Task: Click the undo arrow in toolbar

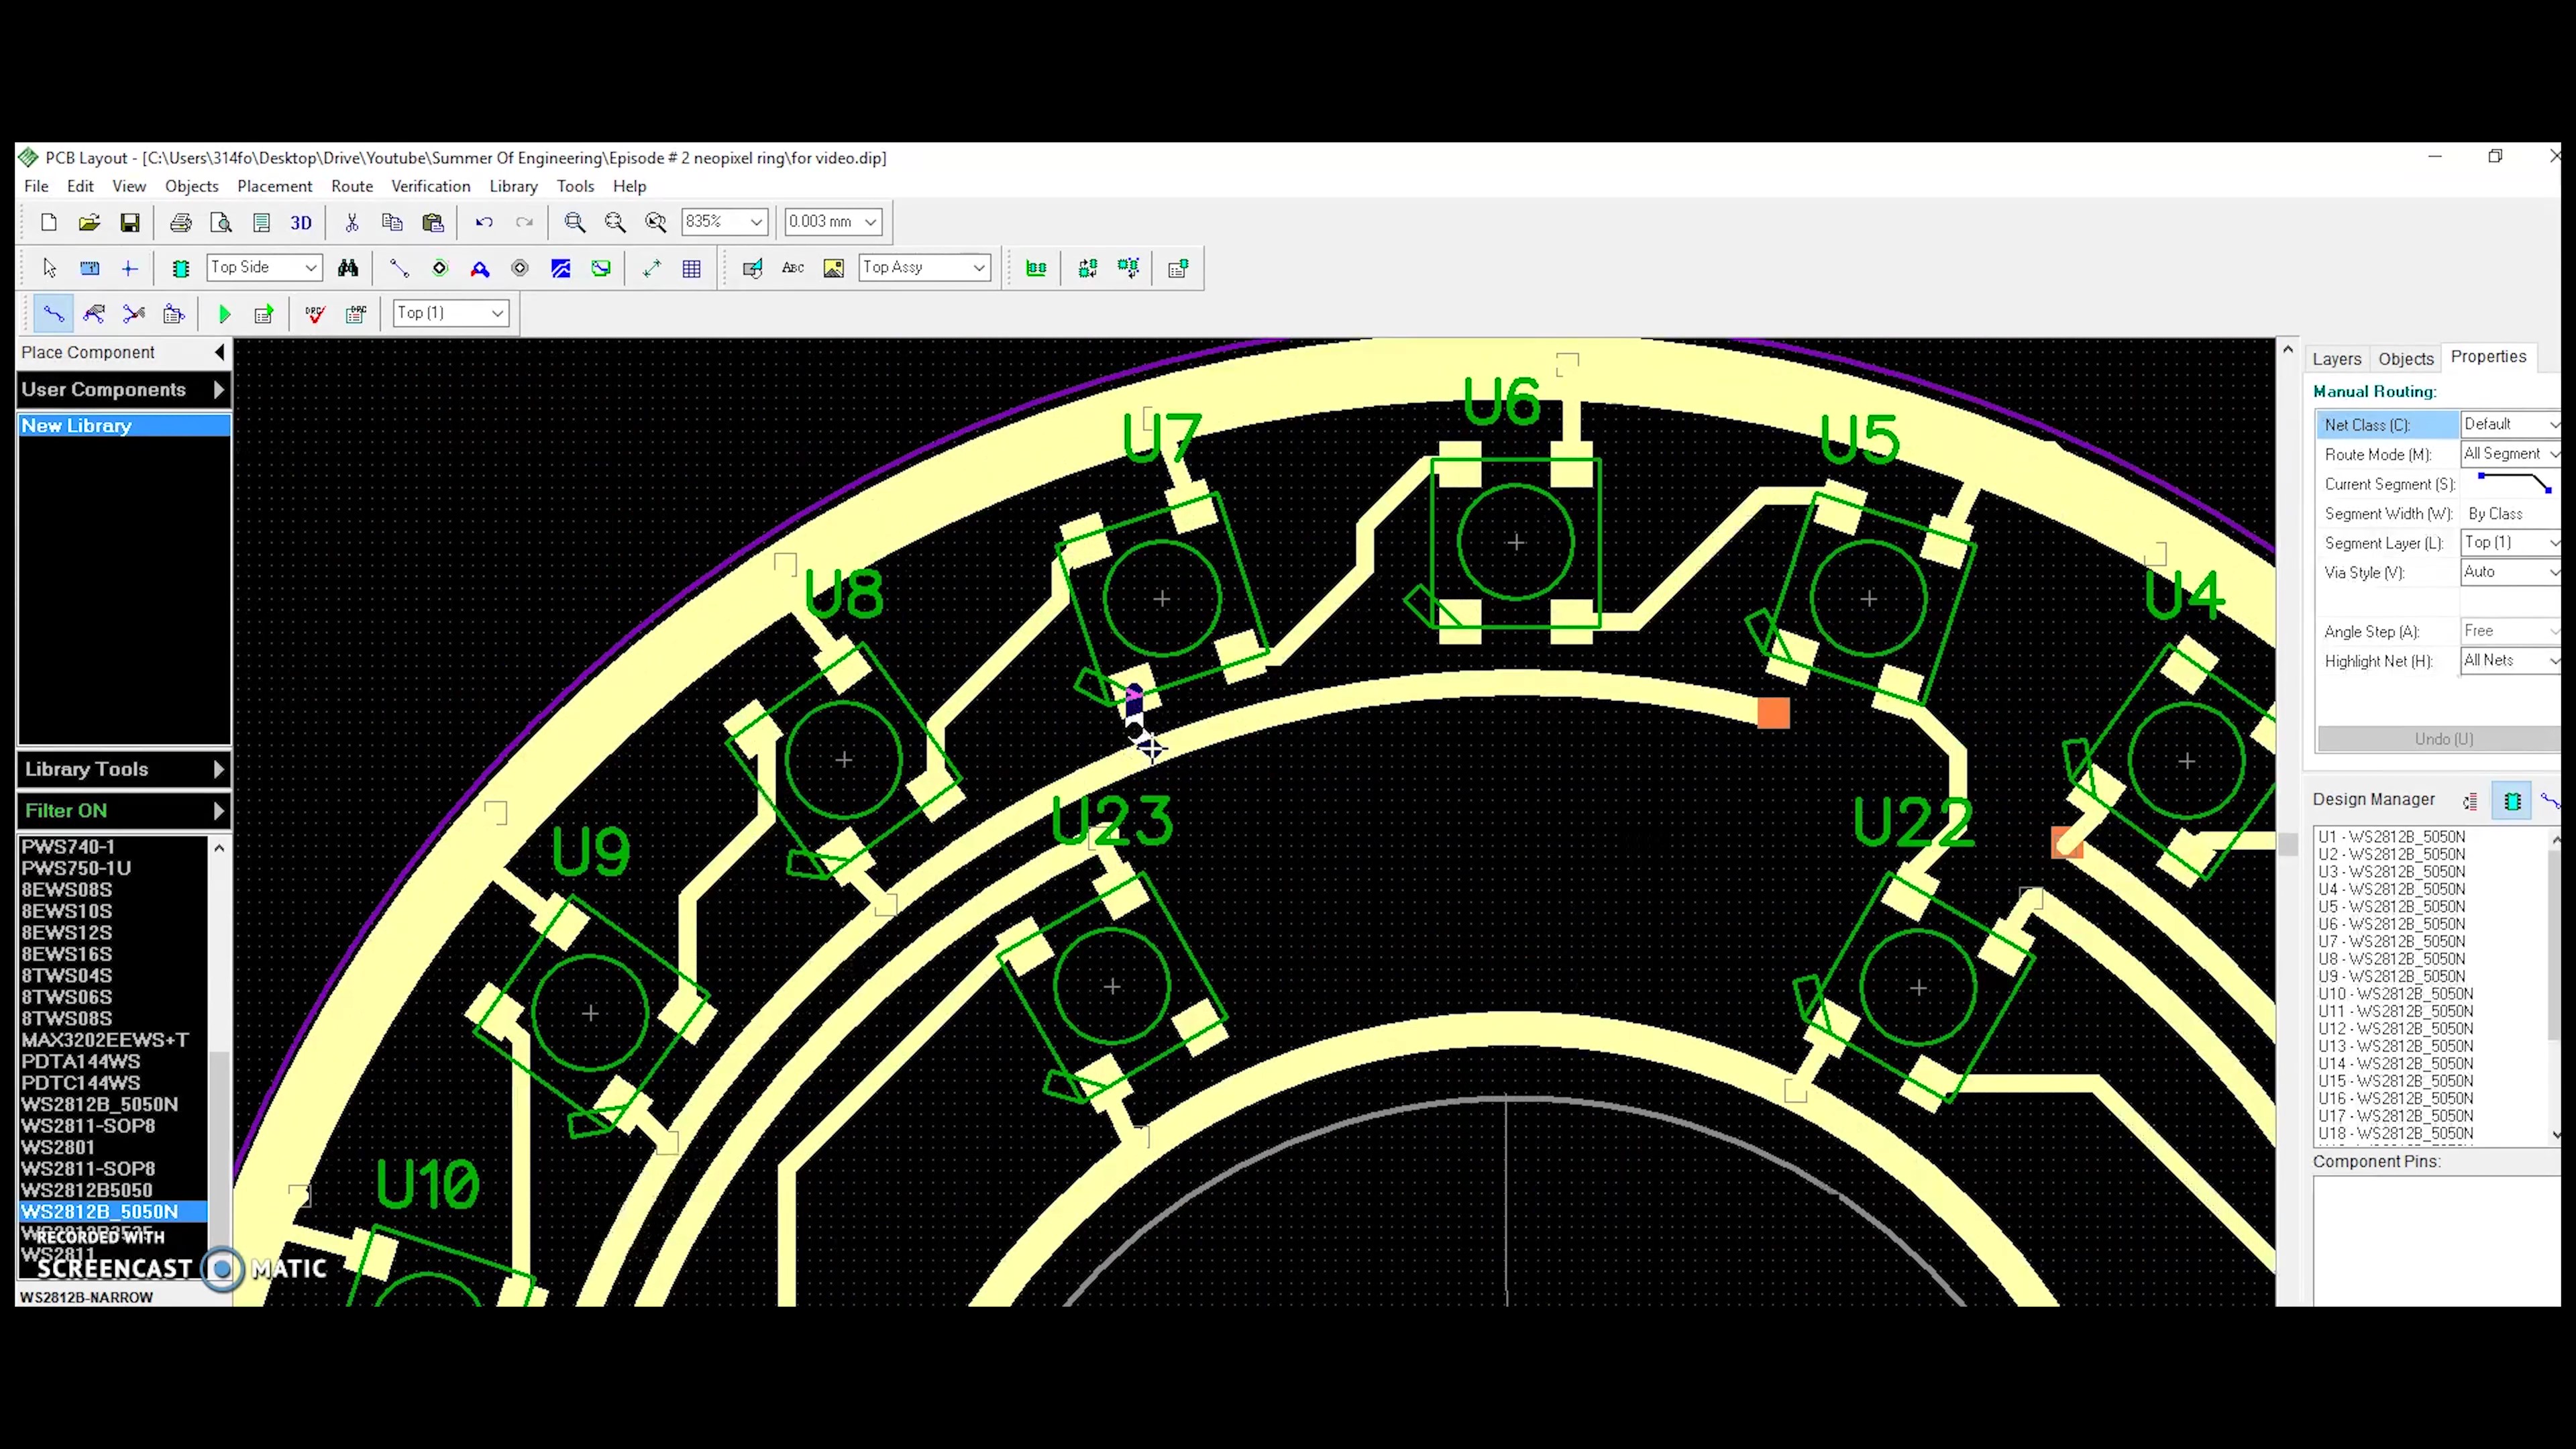Action: click(484, 223)
